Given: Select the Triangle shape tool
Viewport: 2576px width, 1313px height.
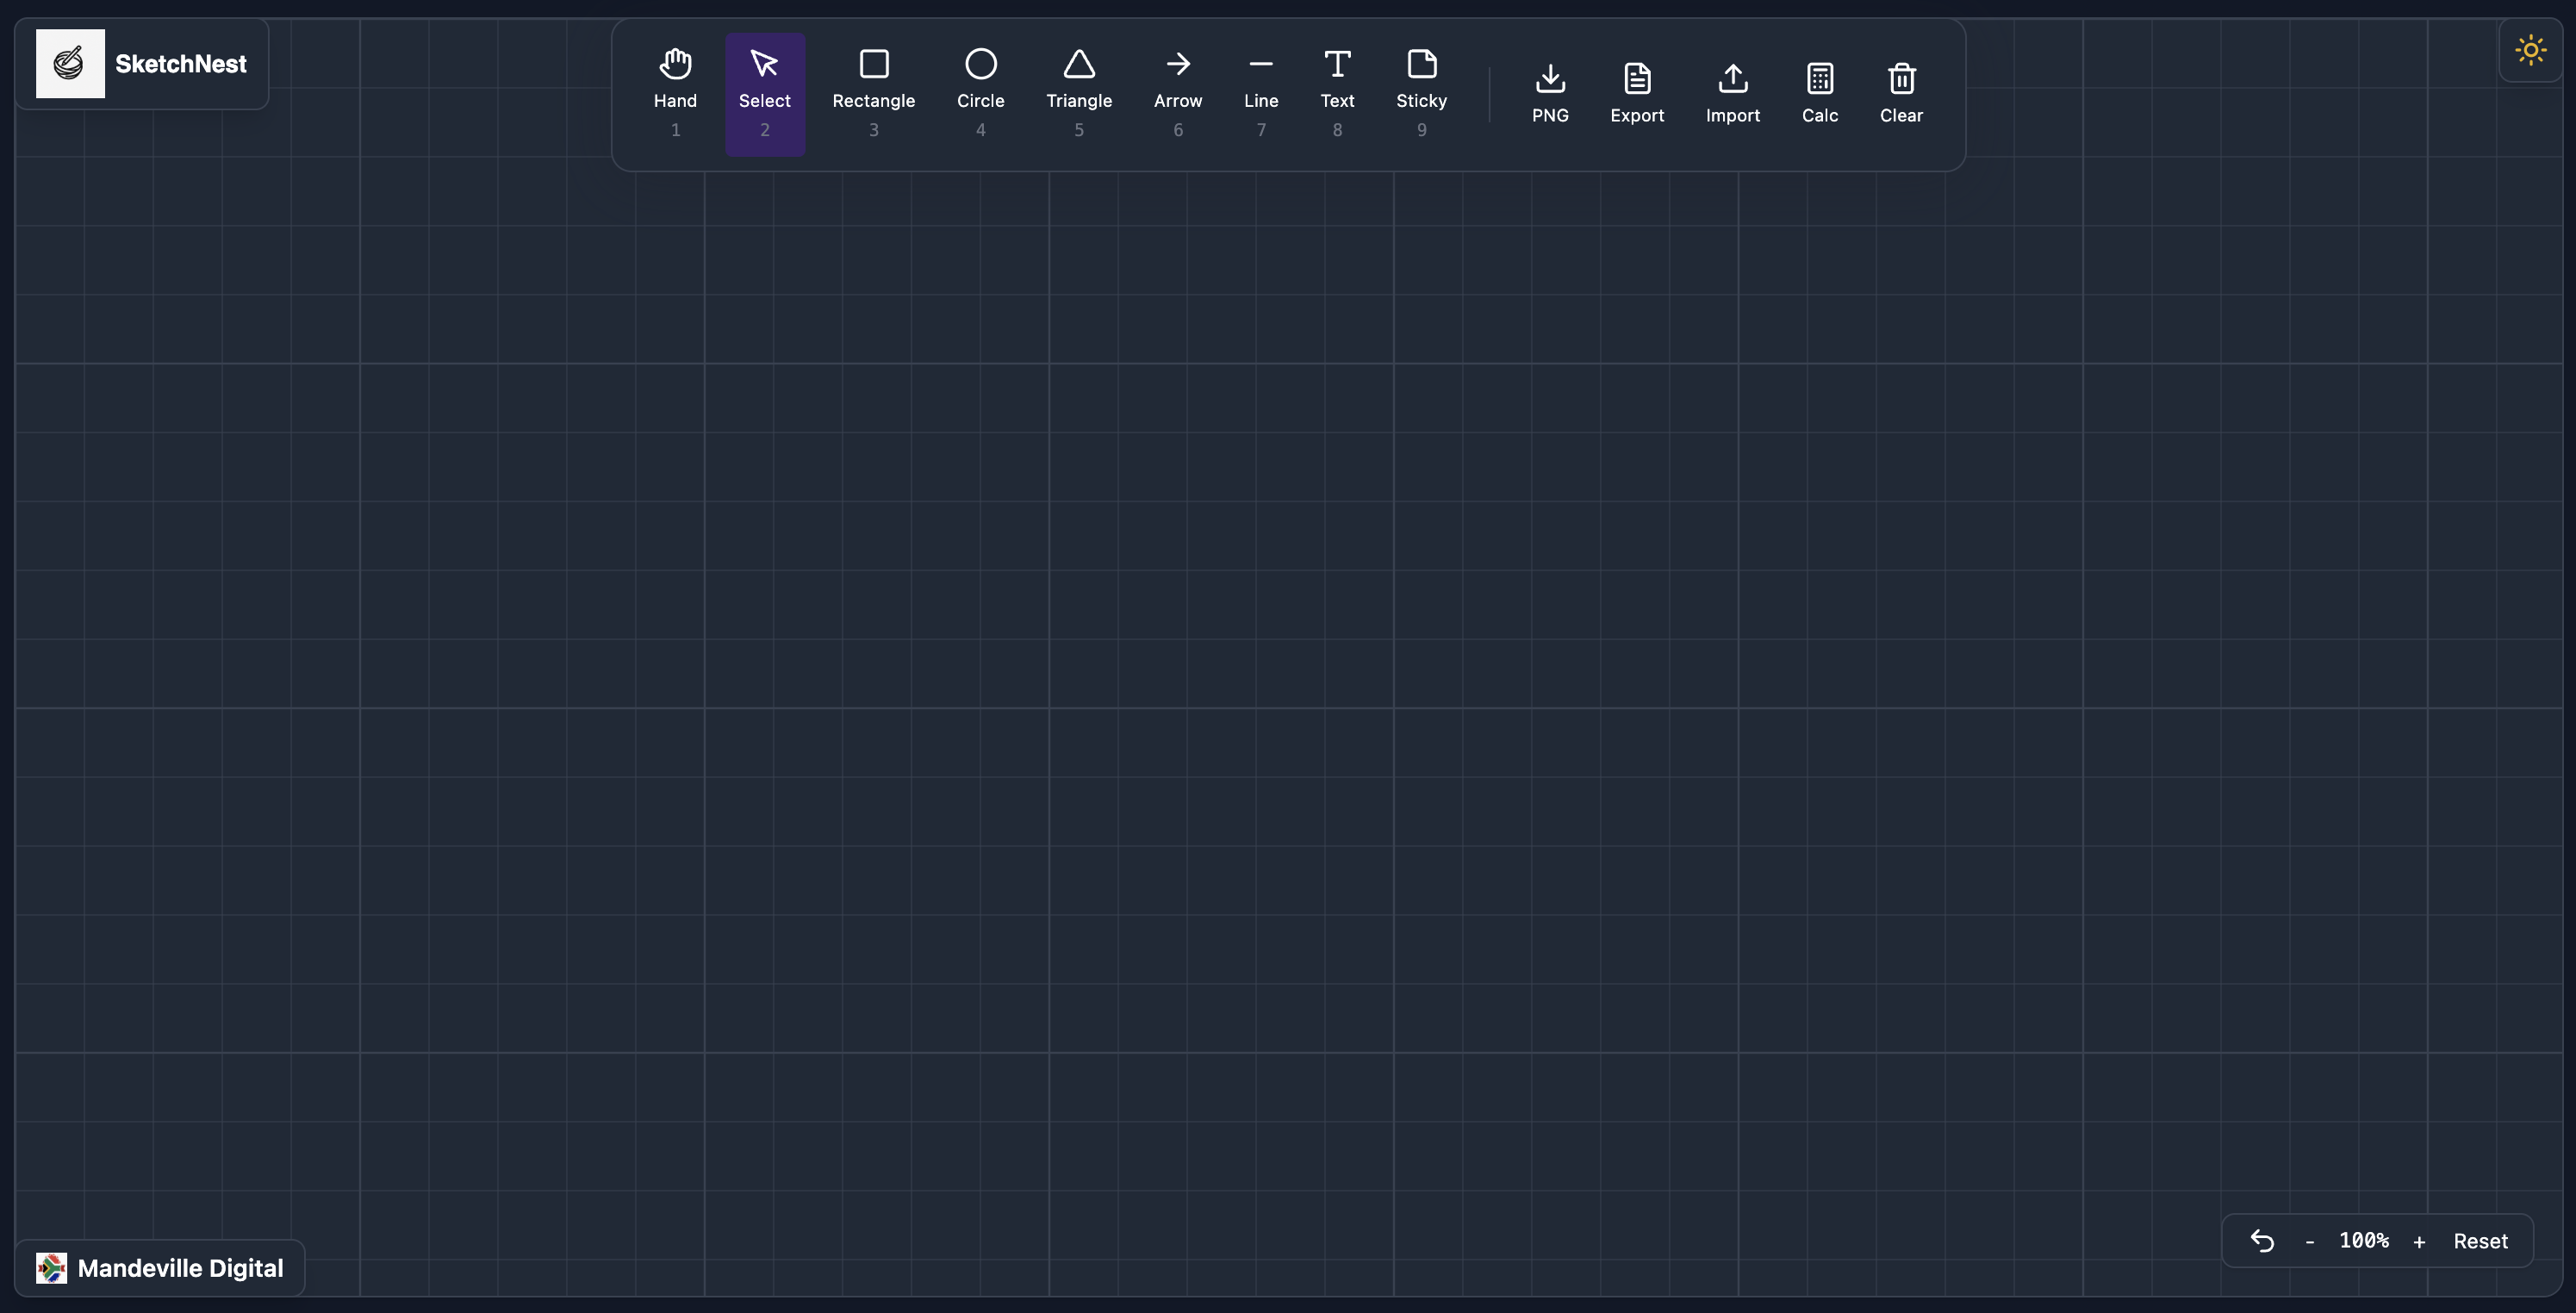Looking at the screenshot, I should click(x=1078, y=92).
